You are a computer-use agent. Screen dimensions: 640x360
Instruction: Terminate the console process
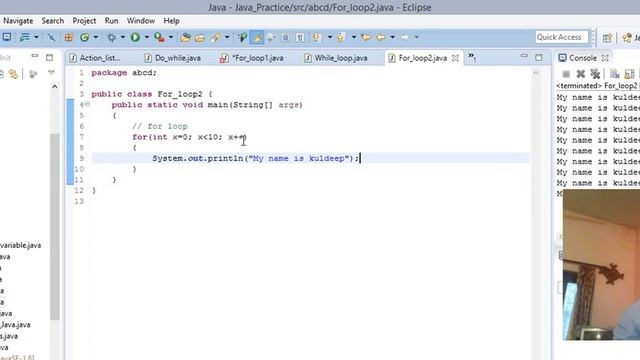click(x=566, y=74)
